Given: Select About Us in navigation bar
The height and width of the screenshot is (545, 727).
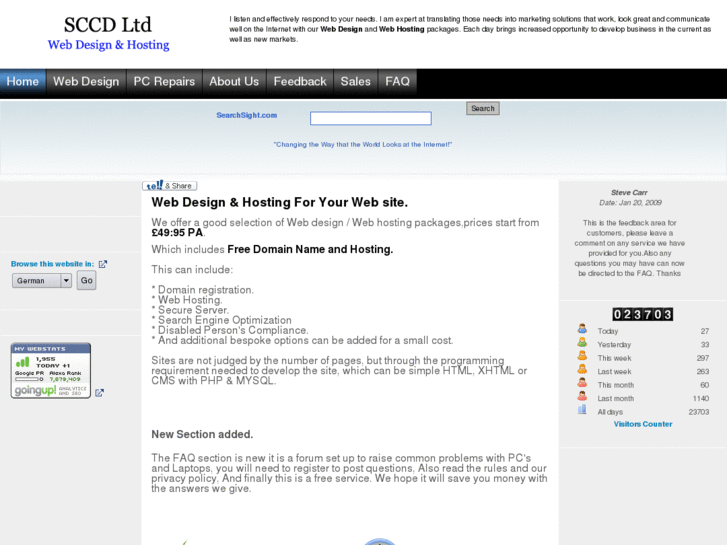Looking at the screenshot, I should pos(234,82).
